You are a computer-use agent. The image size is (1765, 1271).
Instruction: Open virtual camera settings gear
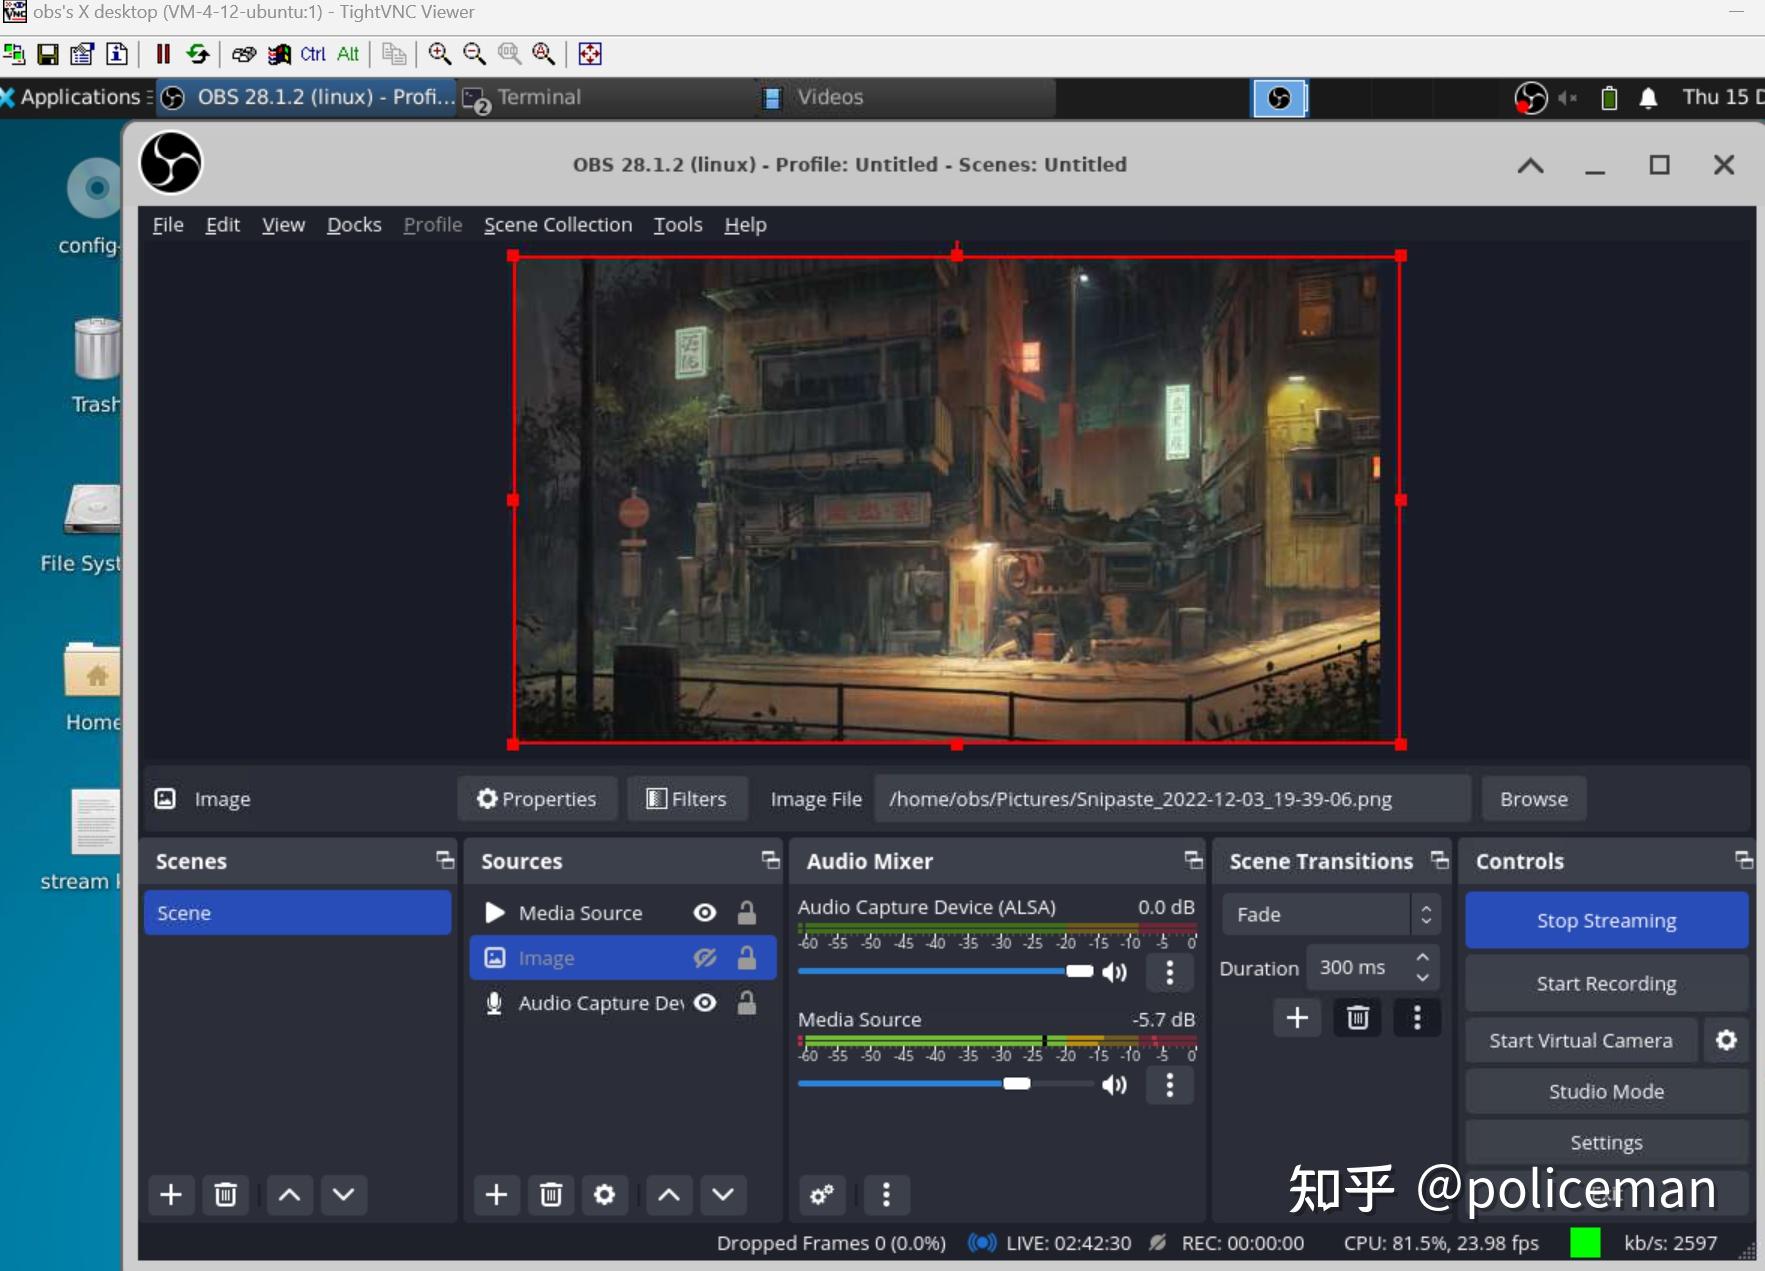(x=1726, y=1040)
